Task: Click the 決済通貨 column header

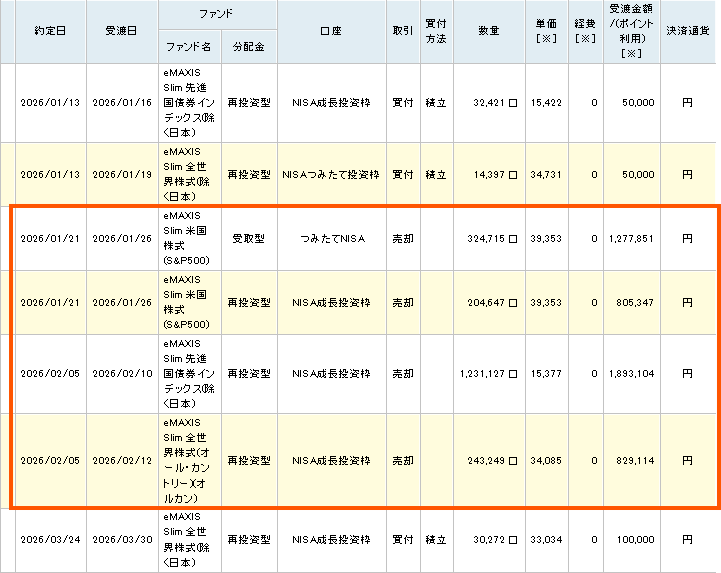Action: pyautogui.click(x=688, y=31)
